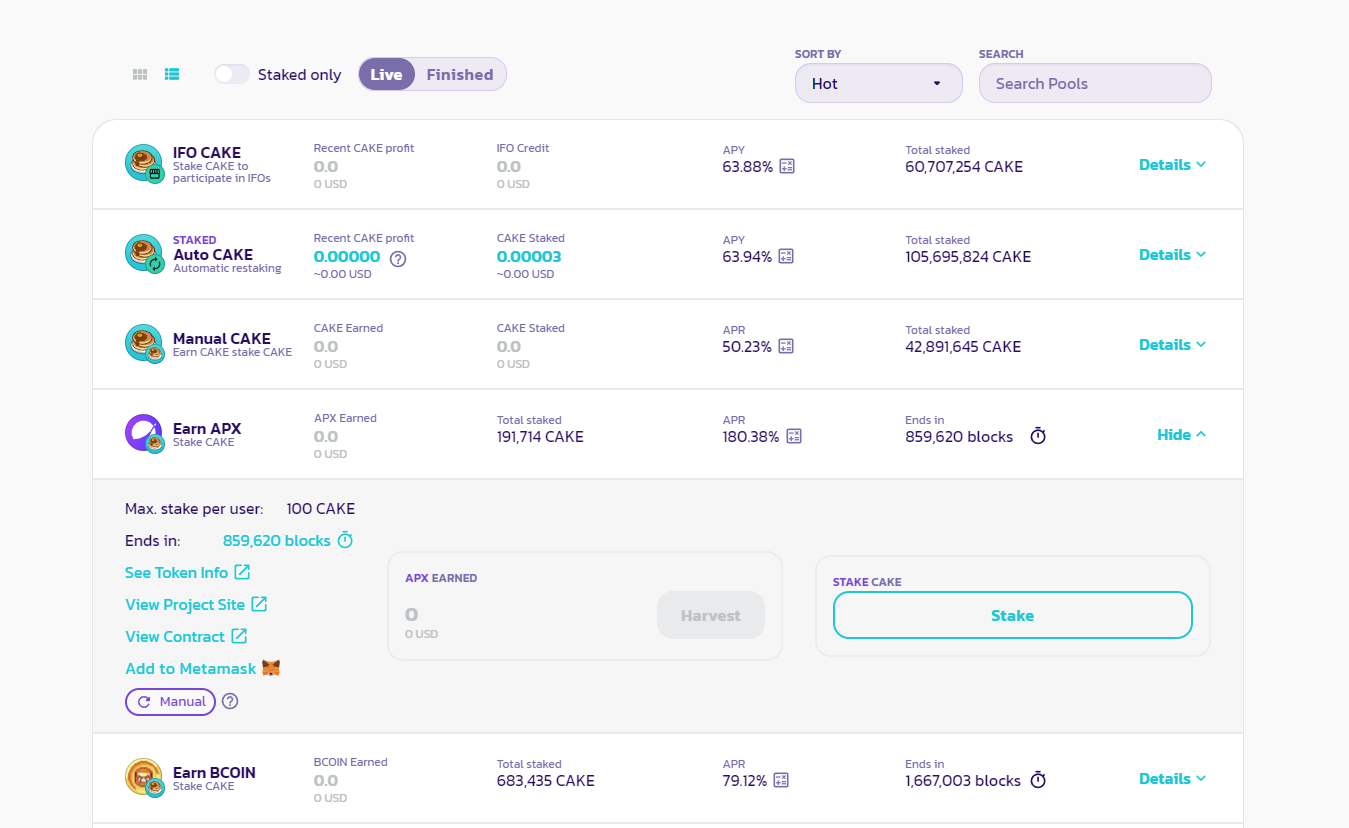This screenshot has height=828, width=1349.
Task: Click the 0.00003 CAKE Staked amount
Action: click(529, 257)
